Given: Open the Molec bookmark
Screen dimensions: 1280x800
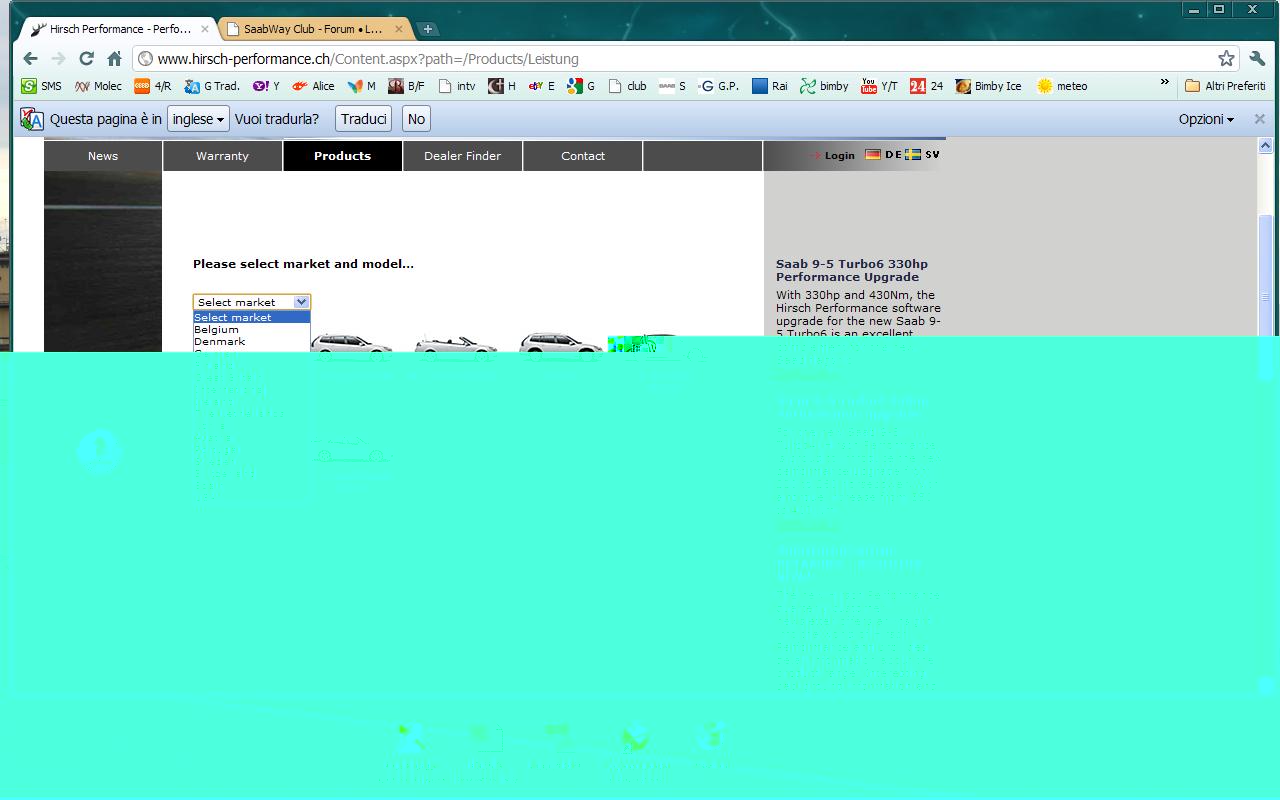Looking at the screenshot, I should click(98, 86).
